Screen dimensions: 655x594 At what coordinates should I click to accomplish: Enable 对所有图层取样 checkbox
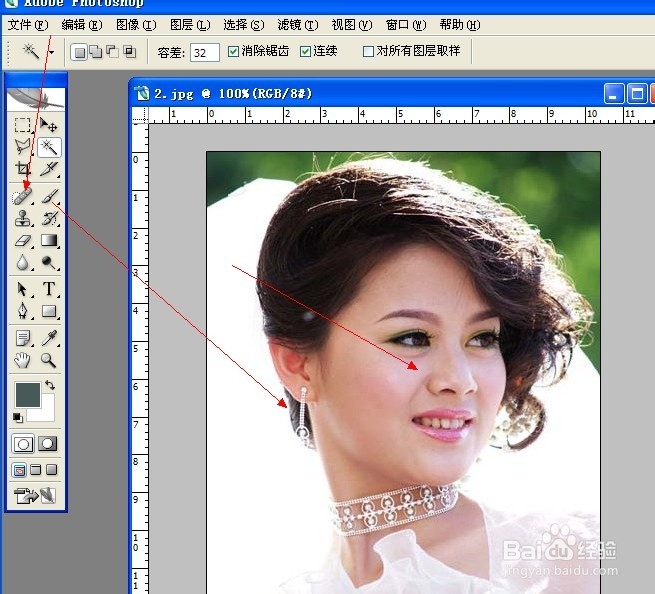[368, 51]
